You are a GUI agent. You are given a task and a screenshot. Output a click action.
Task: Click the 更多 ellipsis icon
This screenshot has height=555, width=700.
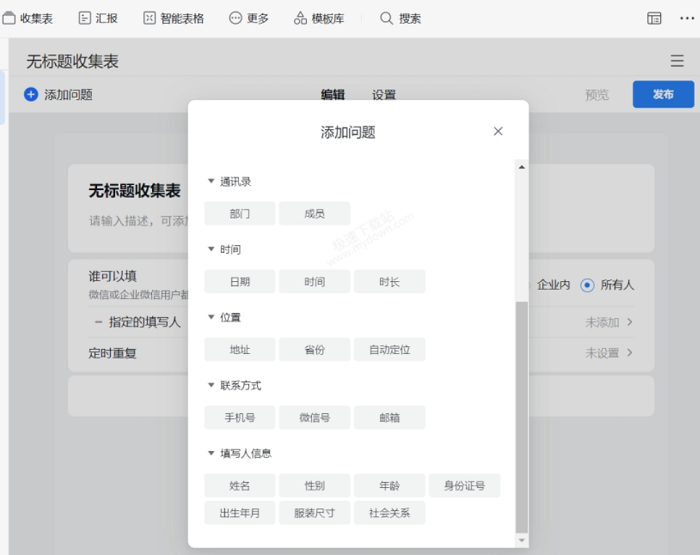pyautogui.click(x=236, y=18)
